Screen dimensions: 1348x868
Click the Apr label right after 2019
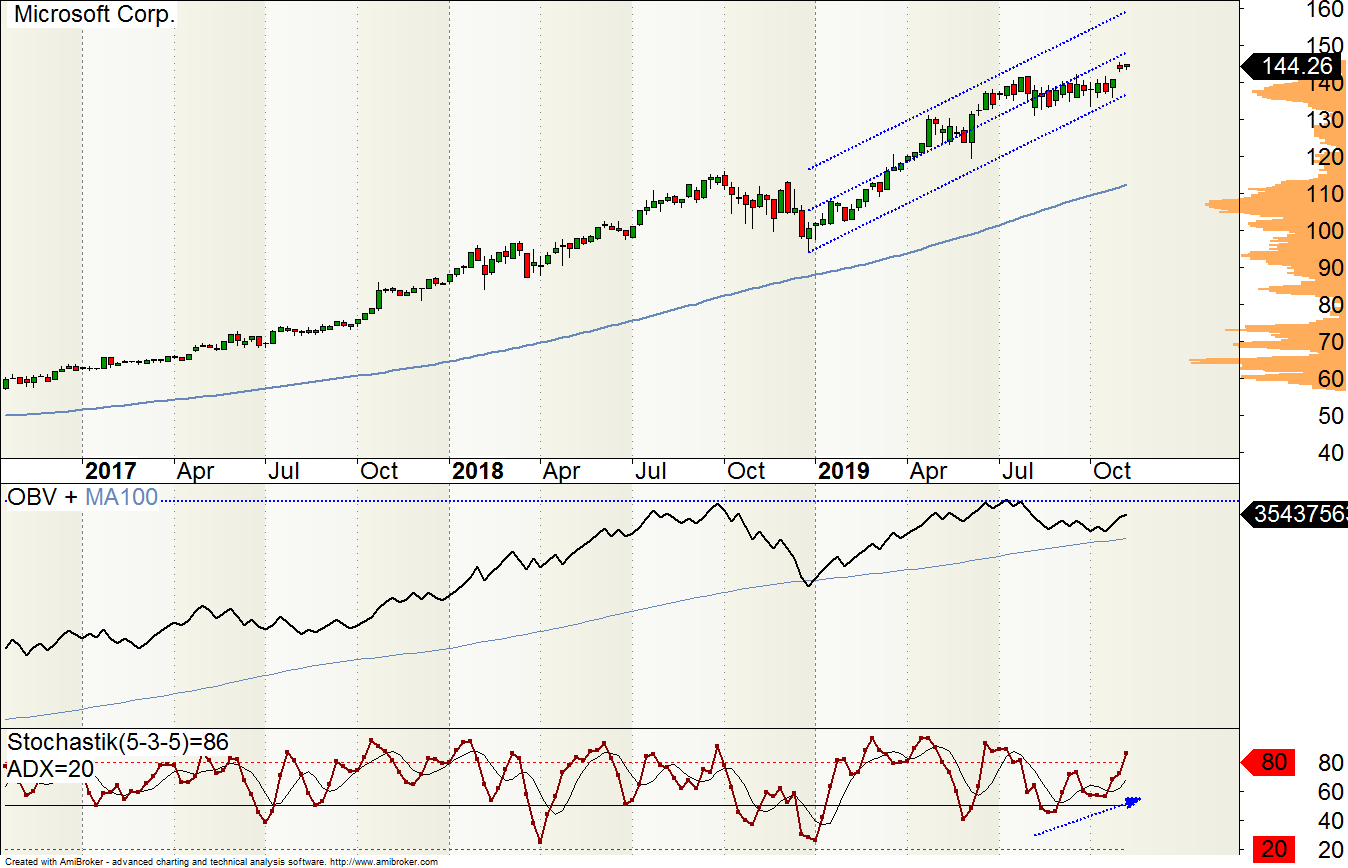pyautogui.click(x=928, y=471)
